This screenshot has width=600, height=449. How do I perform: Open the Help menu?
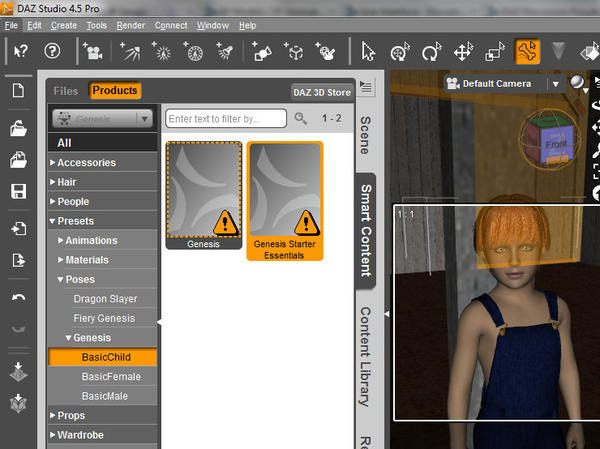[248, 26]
